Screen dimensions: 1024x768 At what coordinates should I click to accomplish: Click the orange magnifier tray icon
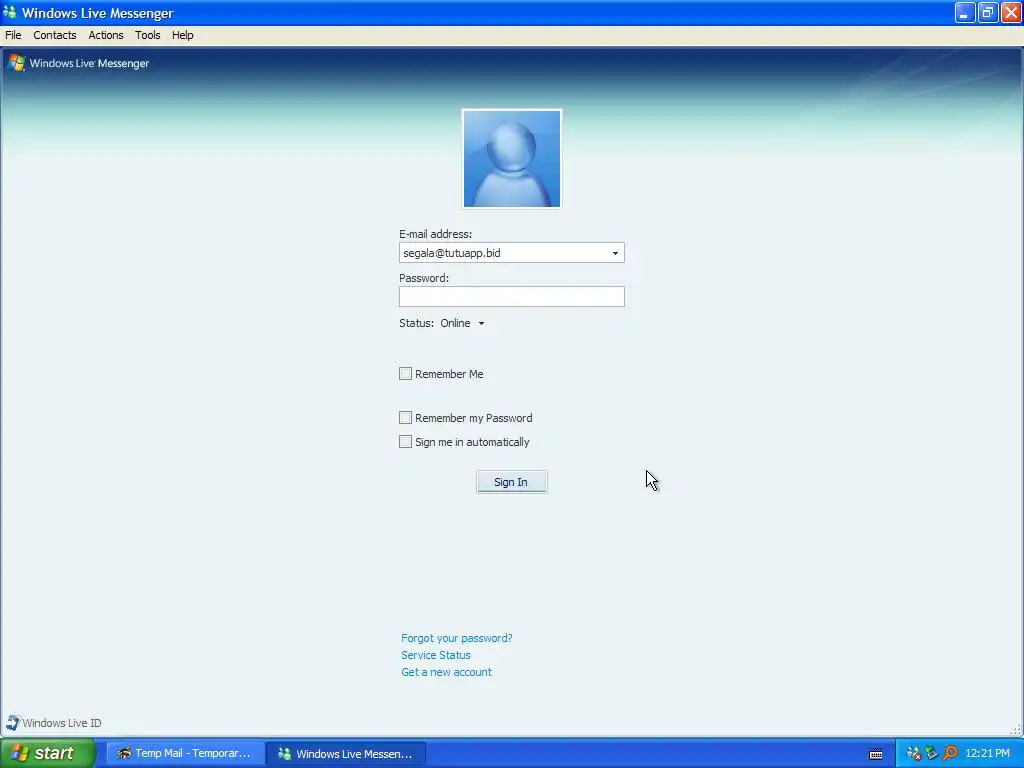pos(950,753)
